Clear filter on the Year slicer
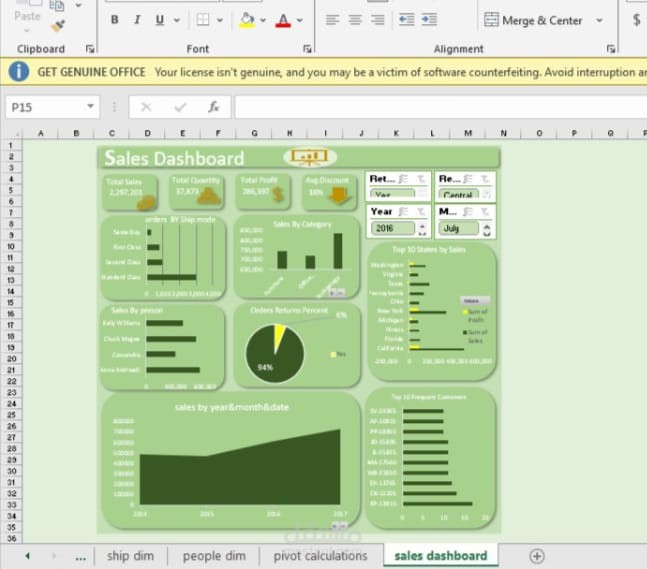Screen dimensions: 647x569 (420, 212)
